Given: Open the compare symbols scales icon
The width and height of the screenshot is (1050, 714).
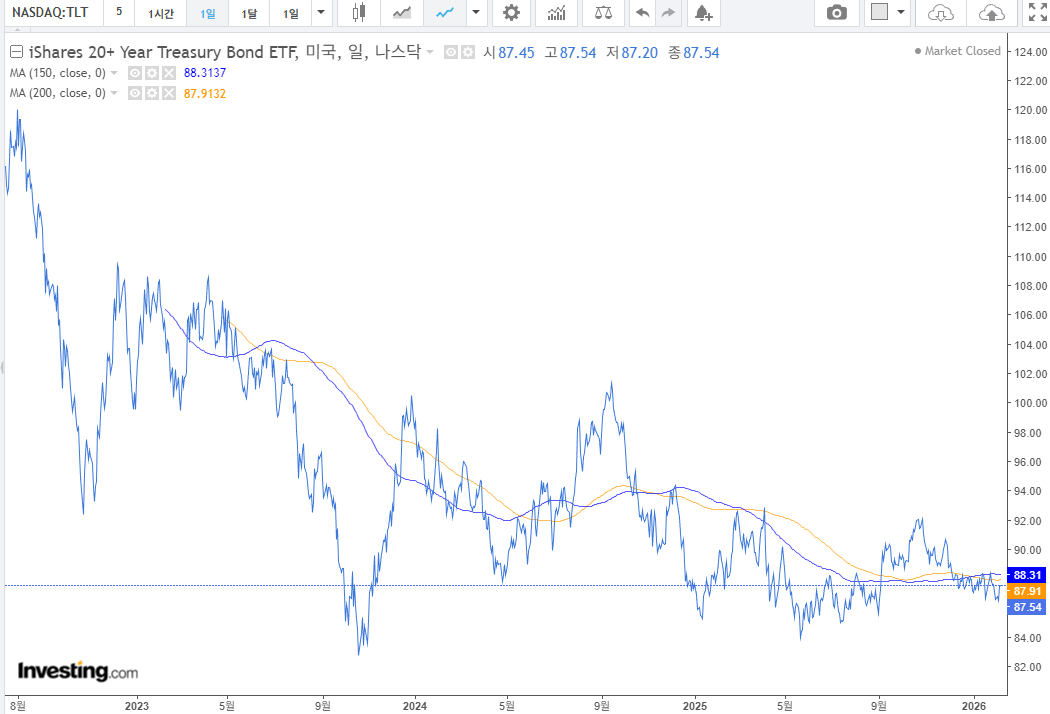Looking at the screenshot, I should 603,13.
